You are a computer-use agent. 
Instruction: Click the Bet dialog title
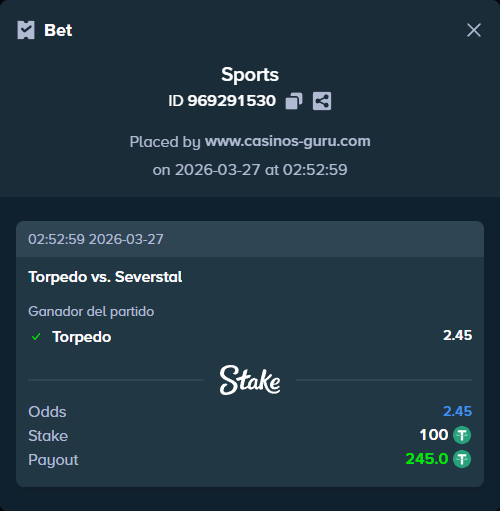click(58, 30)
